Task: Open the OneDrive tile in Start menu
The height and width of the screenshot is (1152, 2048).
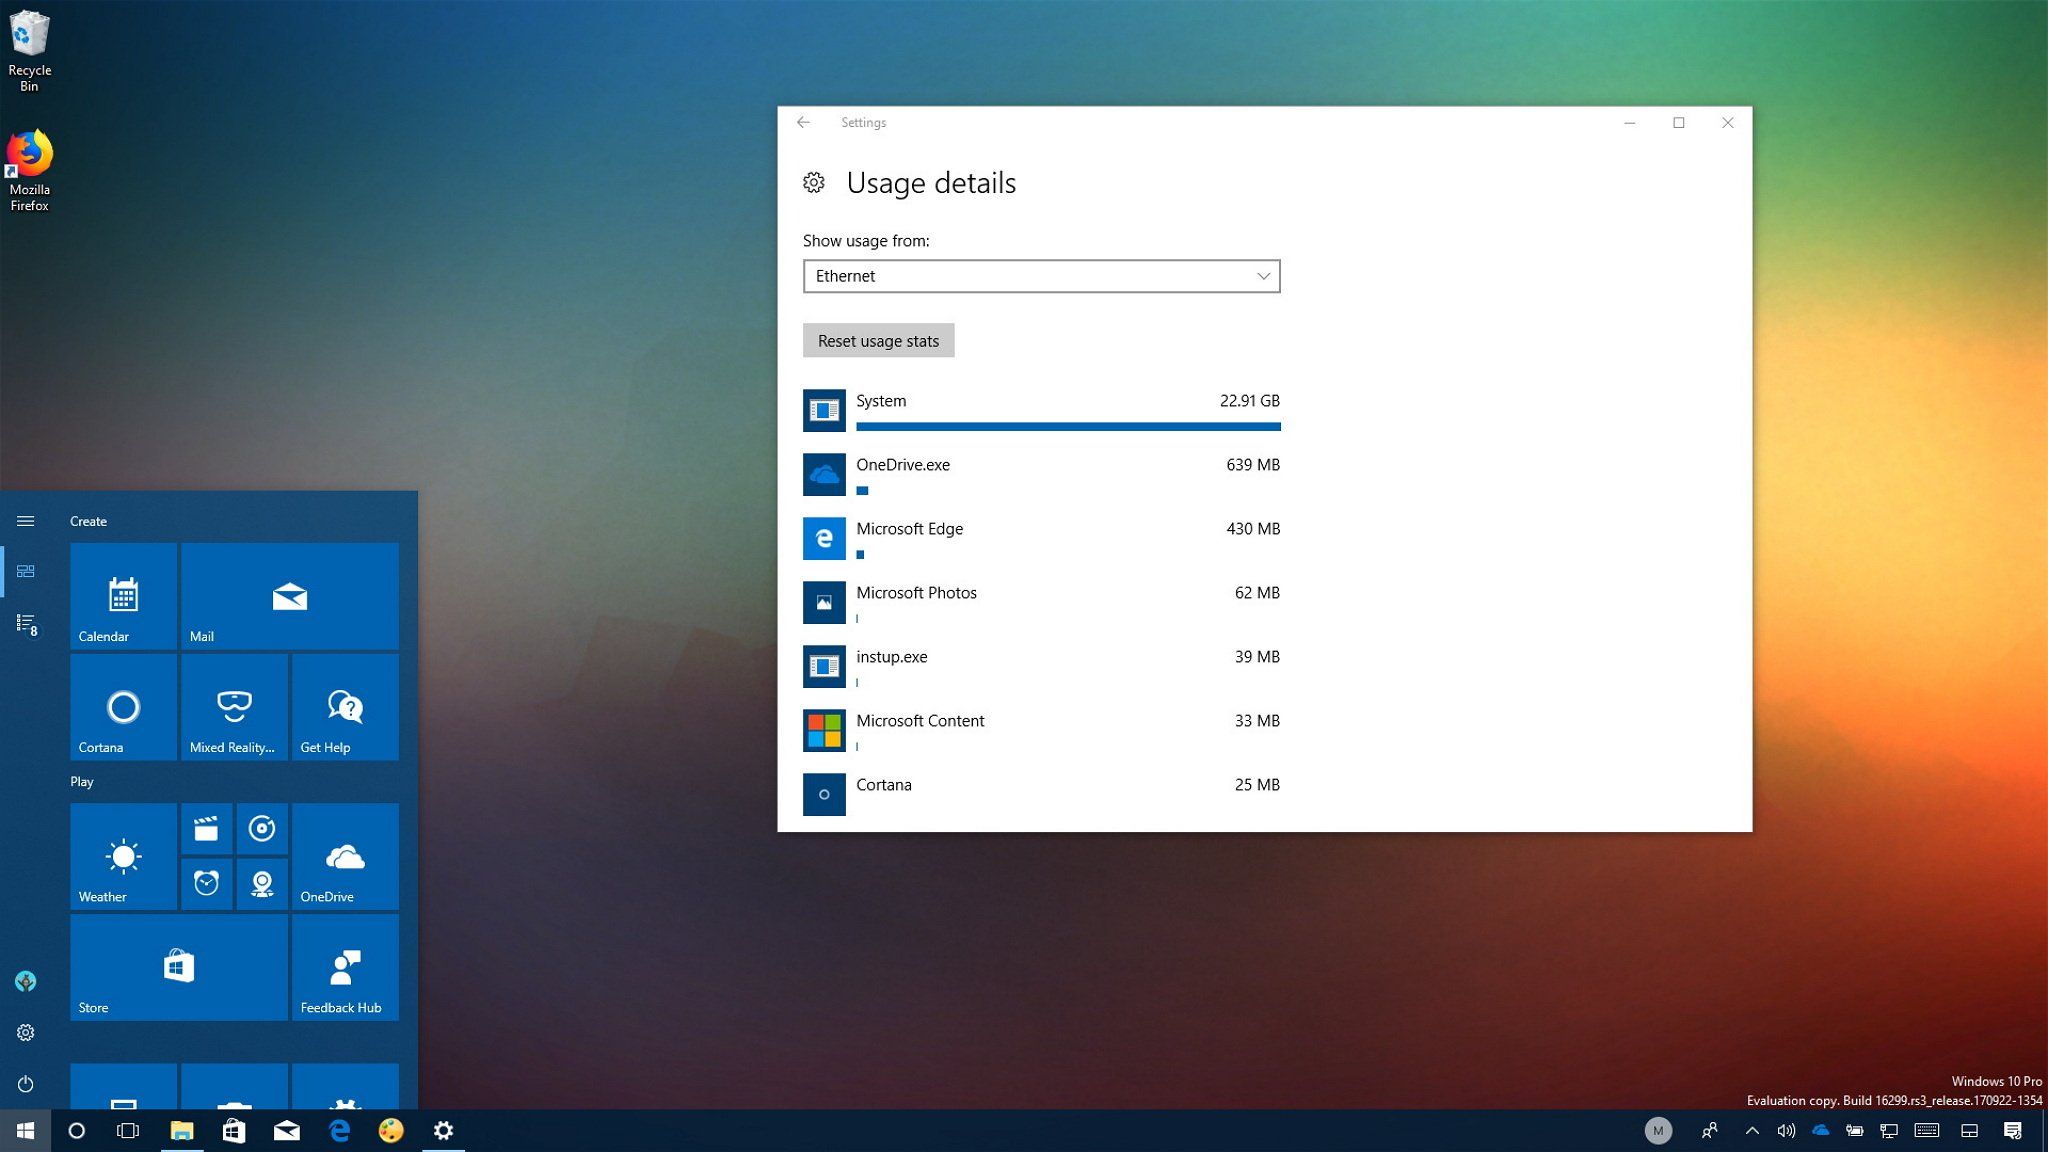Action: coord(345,856)
